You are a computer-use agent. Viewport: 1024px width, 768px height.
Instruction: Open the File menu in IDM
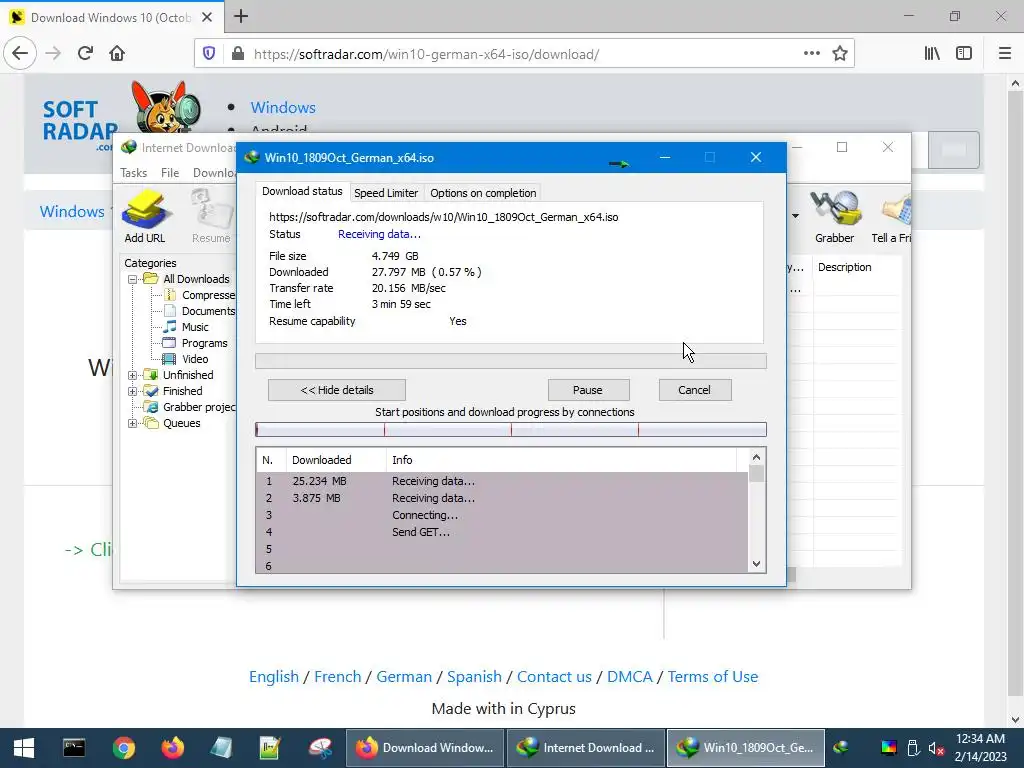[170, 173]
